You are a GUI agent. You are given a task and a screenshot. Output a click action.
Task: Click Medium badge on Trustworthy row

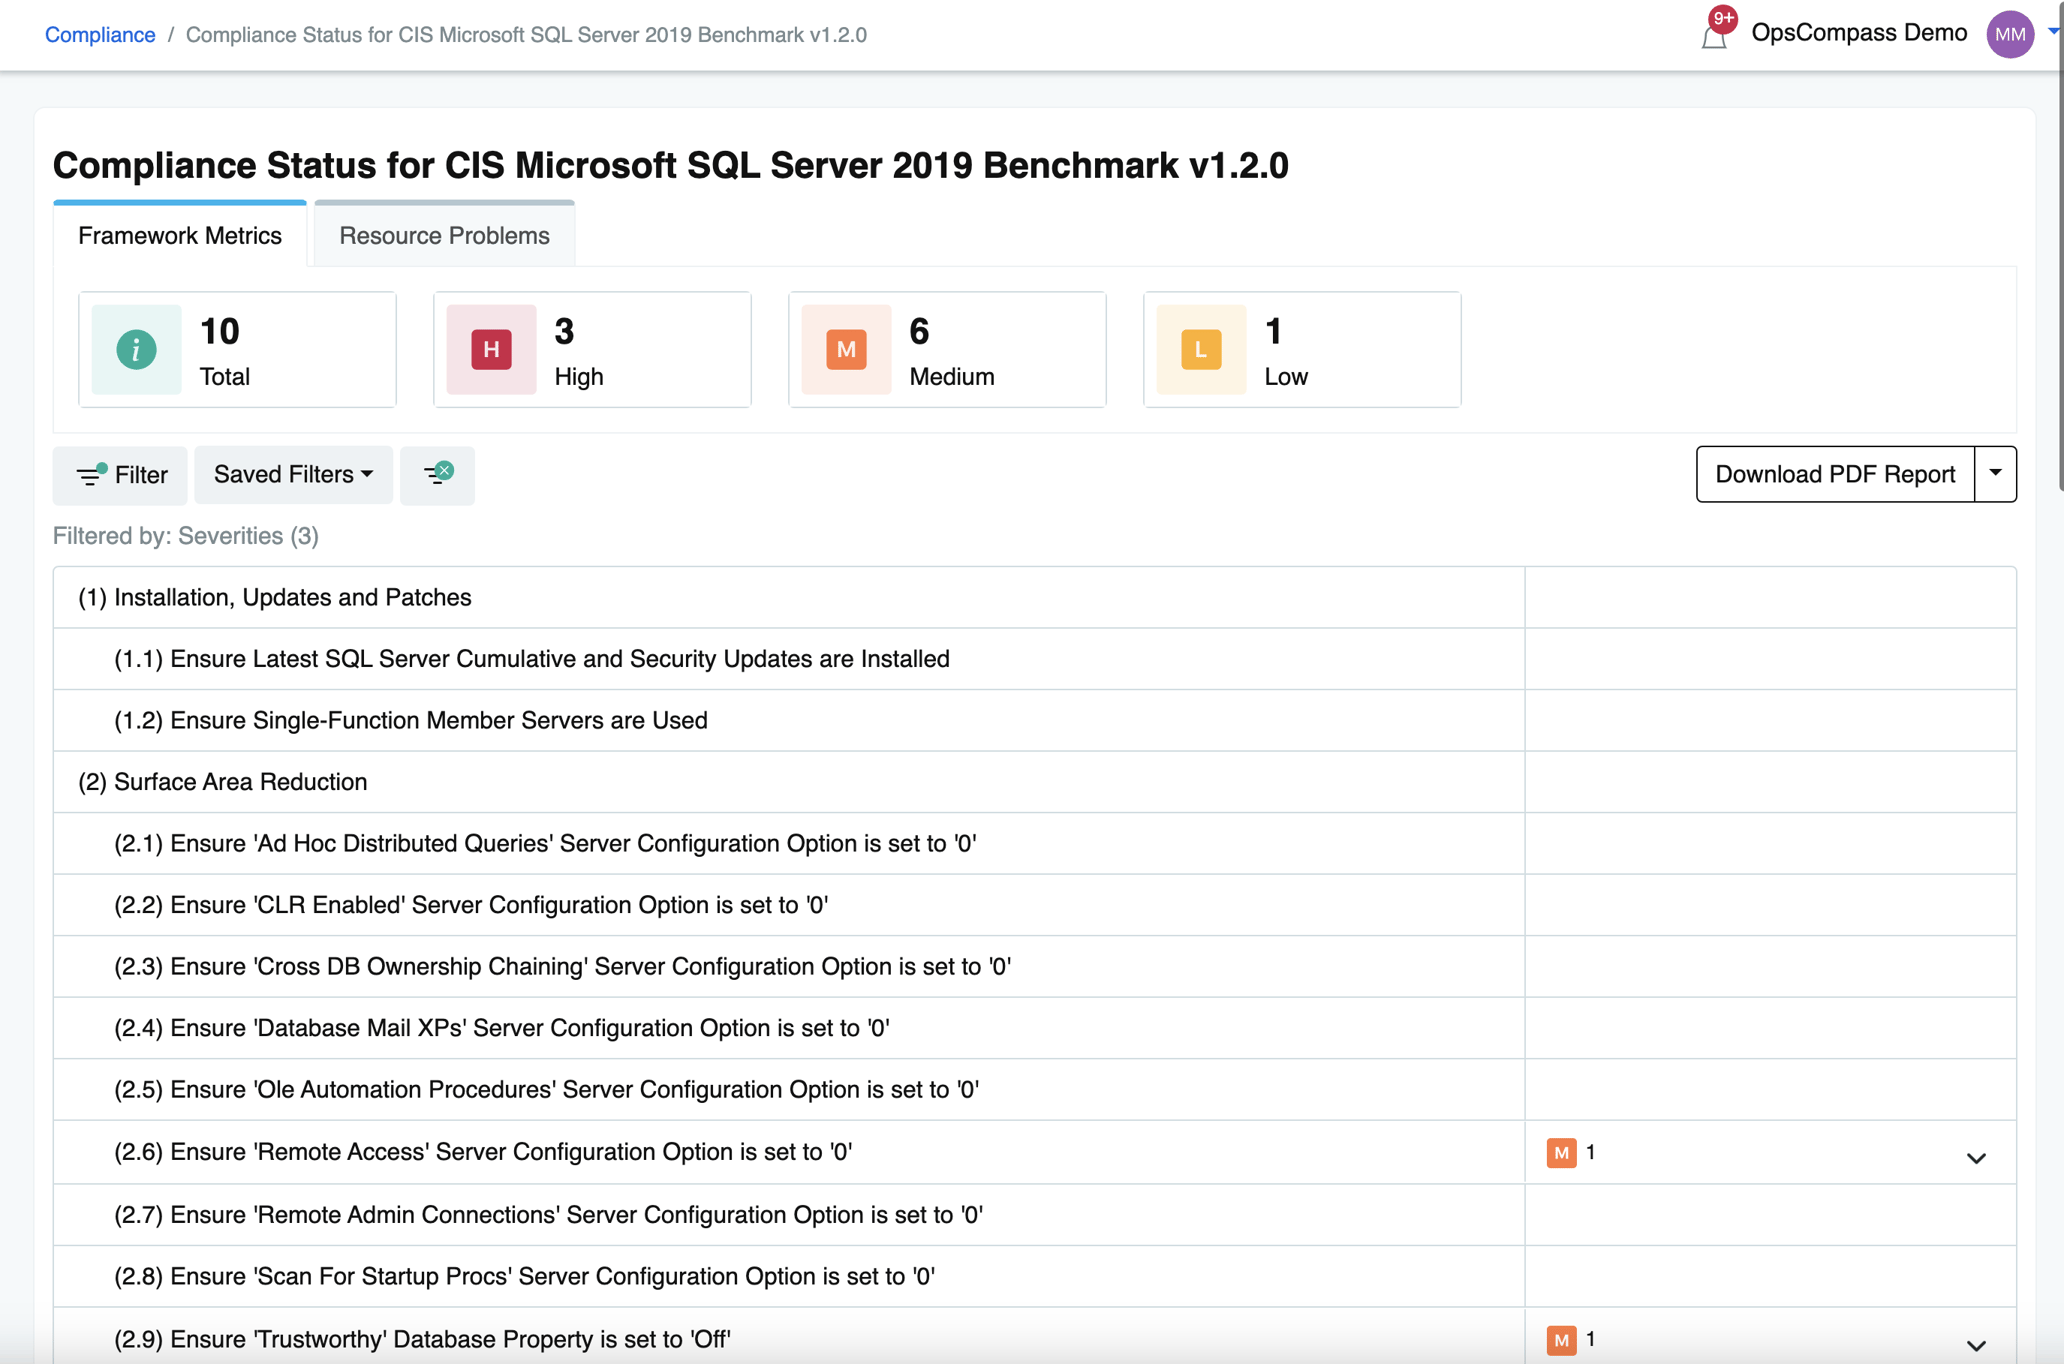1561,1340
